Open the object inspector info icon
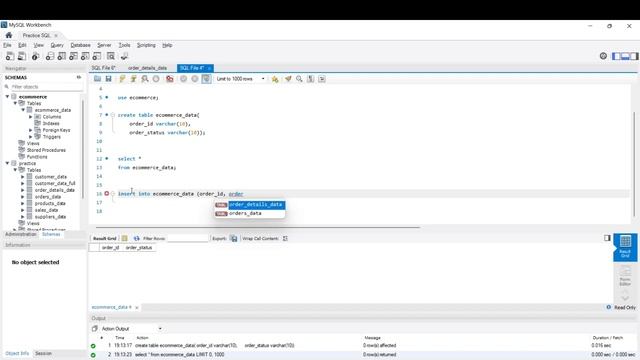This screenshot has width=640, height=360. [36, 56]
